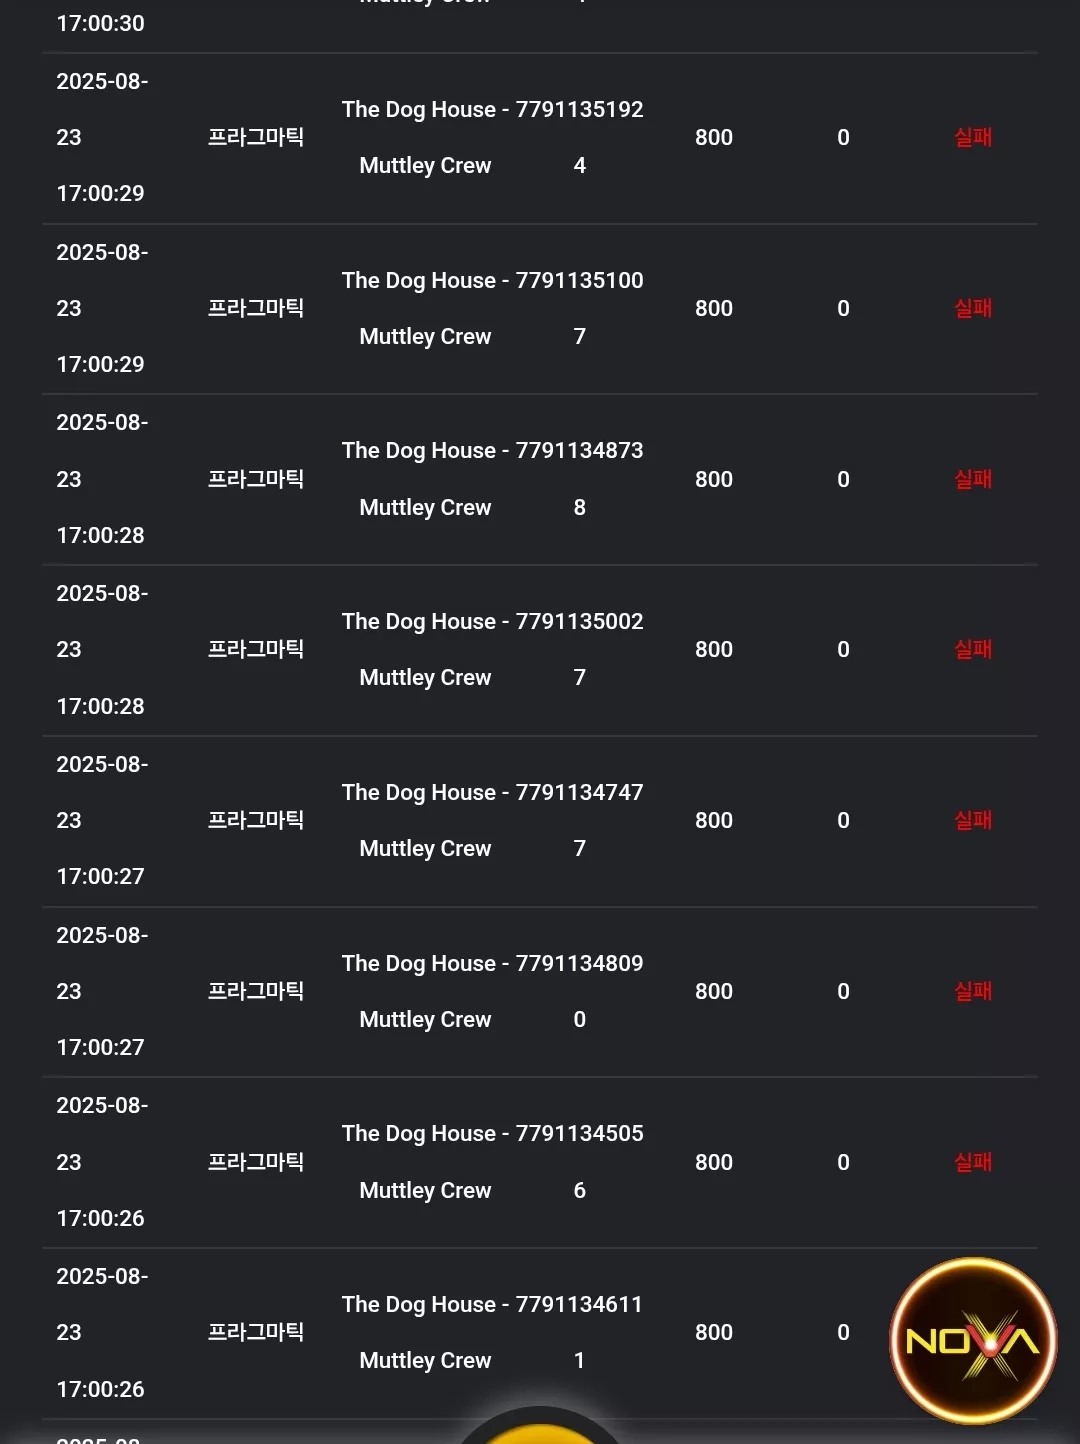Click the 17:00:28 timestamp of round 7791134873
1080x1444 pixels.
coord(100,535)
